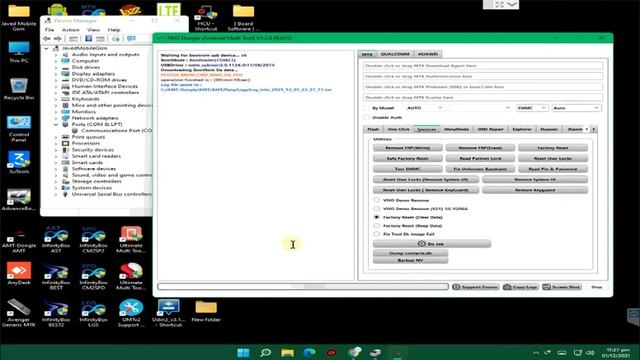The image size is (640, 360).
Task: Select Factory Reset (Clear Data) option
Action: [x=376, y=217]
